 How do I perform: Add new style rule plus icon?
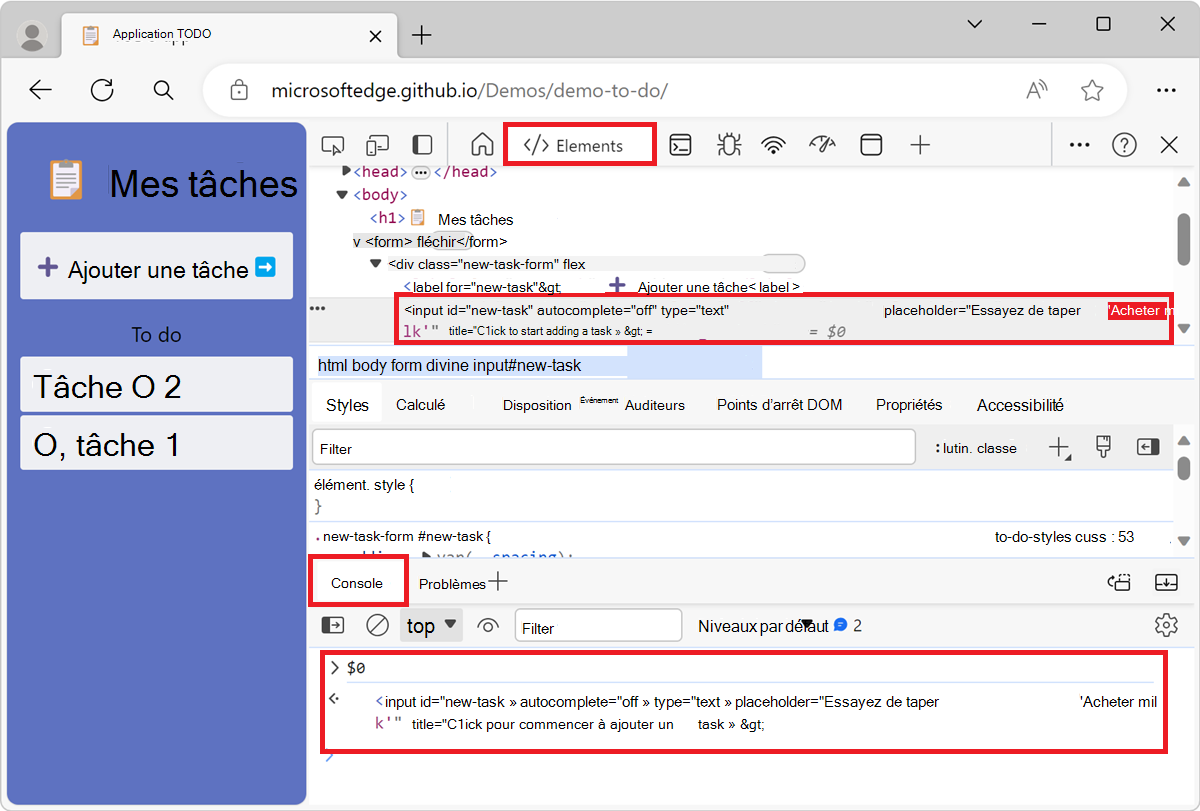[1059, 448]
